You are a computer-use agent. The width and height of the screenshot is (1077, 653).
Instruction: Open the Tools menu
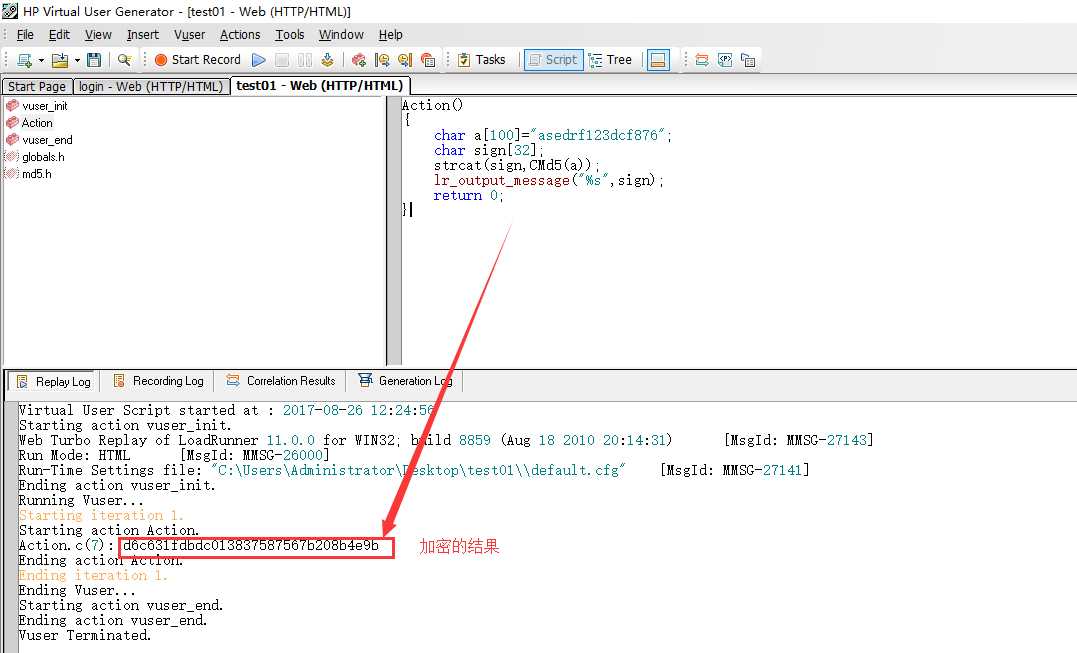click(x=290, y=34)
